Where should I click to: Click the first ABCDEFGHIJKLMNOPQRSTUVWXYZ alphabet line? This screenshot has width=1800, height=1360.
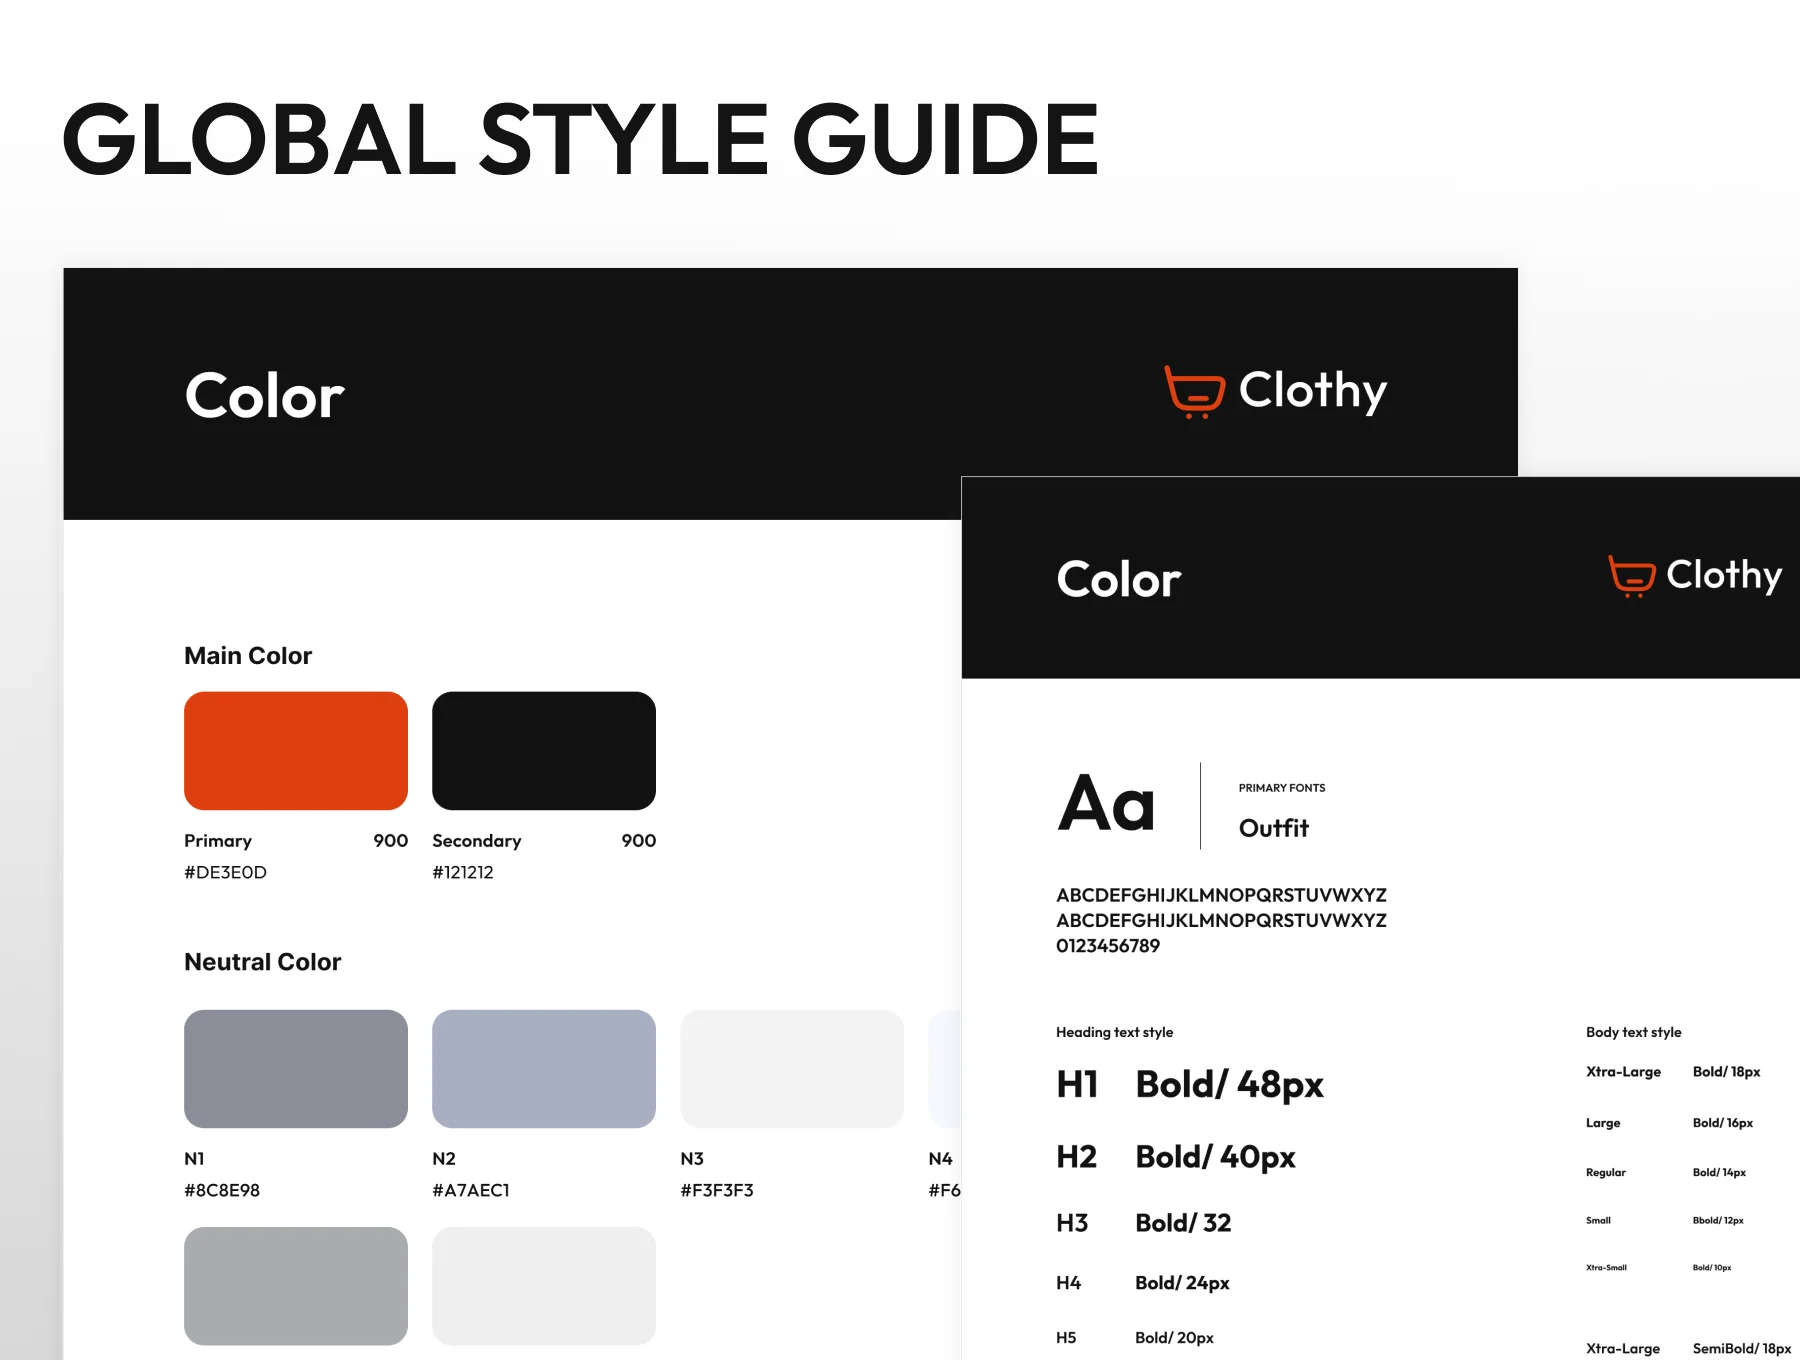(1221, 895)
